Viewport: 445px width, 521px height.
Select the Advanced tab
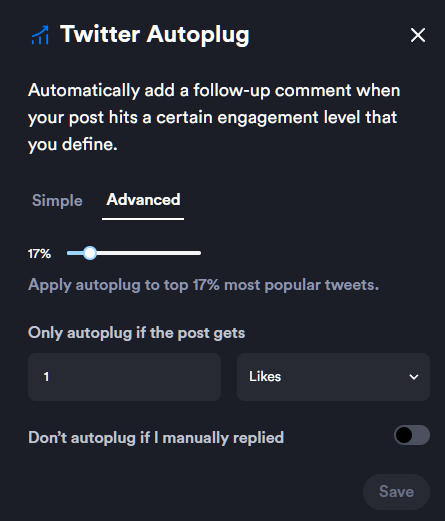[143, 200]
